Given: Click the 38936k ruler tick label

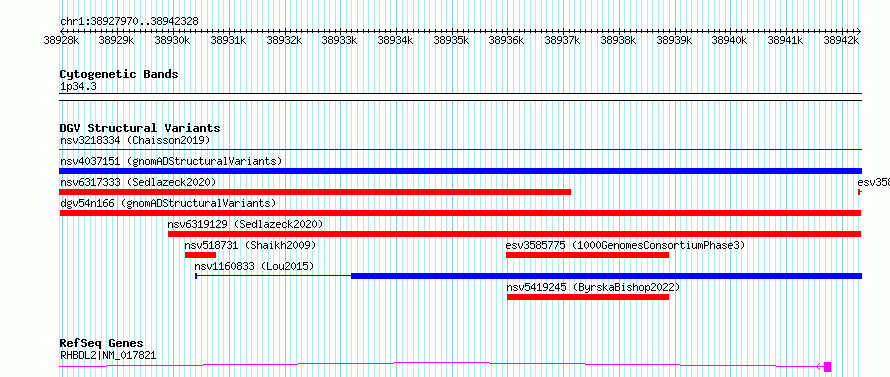Looking at the screenshot, I should pos(507,40).
